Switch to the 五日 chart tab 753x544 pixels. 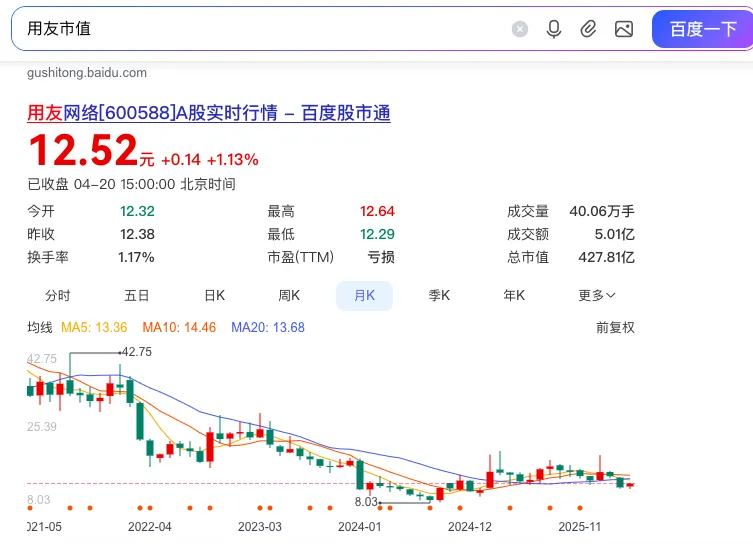136,295
